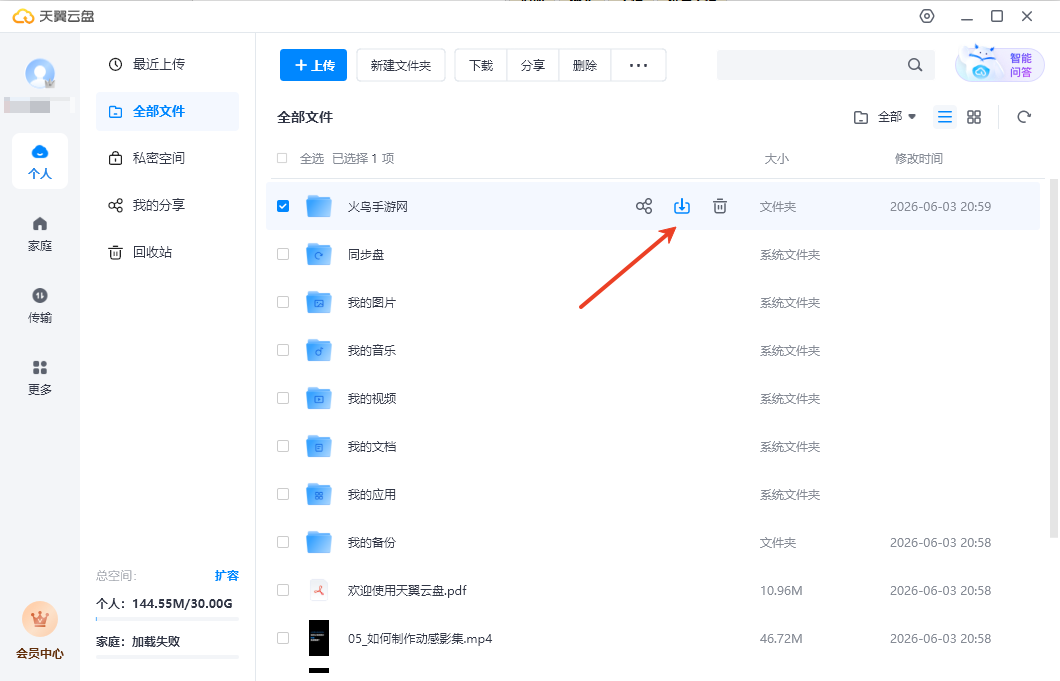Click the 删除 toolbar button
Image resolution: width=1060 pixels, height=681 pixels.
(x=585, y=65)
